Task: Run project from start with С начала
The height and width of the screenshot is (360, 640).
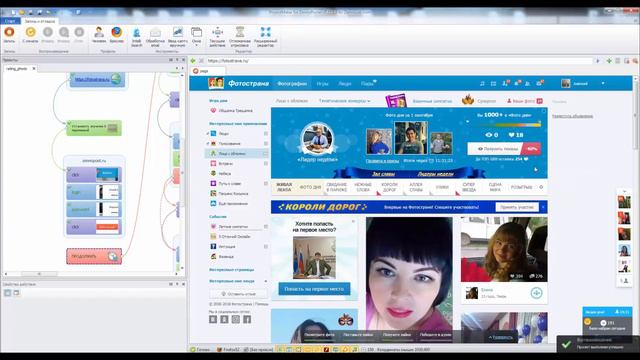Action: (30, 33)
